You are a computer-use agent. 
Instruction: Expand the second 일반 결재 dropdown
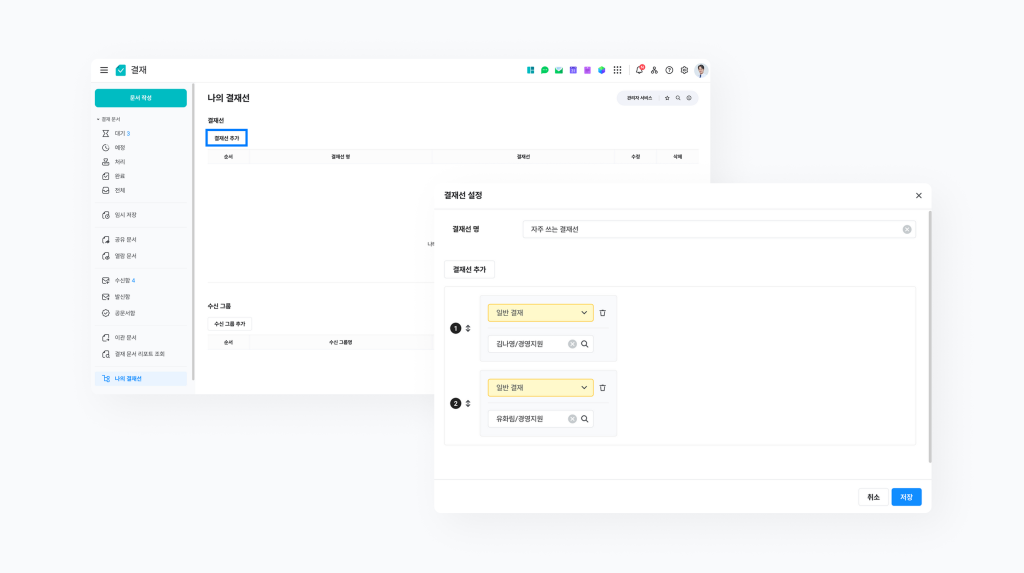(x=540, y=388)
